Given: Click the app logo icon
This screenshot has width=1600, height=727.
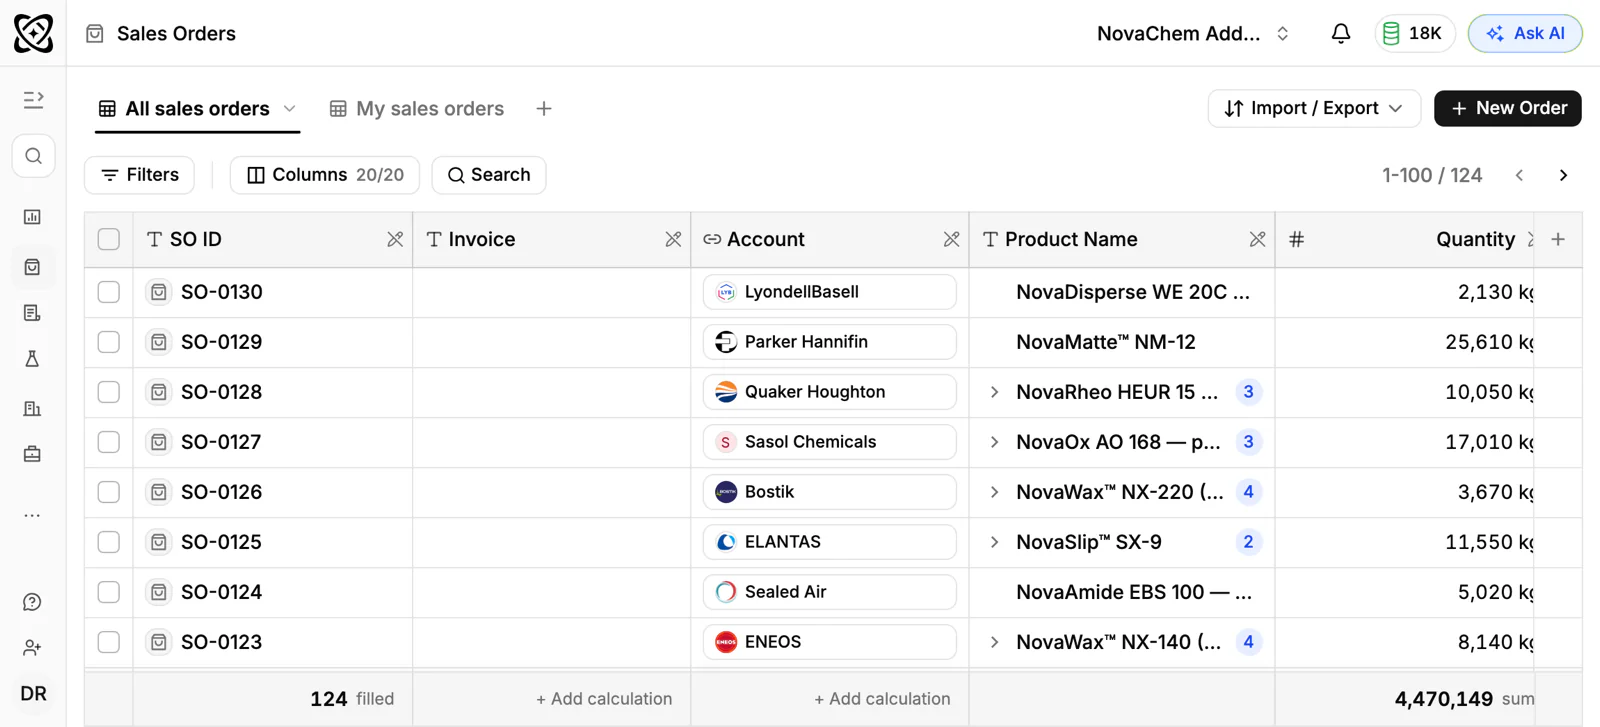Looking at the screenshot, I should [33, 33].
